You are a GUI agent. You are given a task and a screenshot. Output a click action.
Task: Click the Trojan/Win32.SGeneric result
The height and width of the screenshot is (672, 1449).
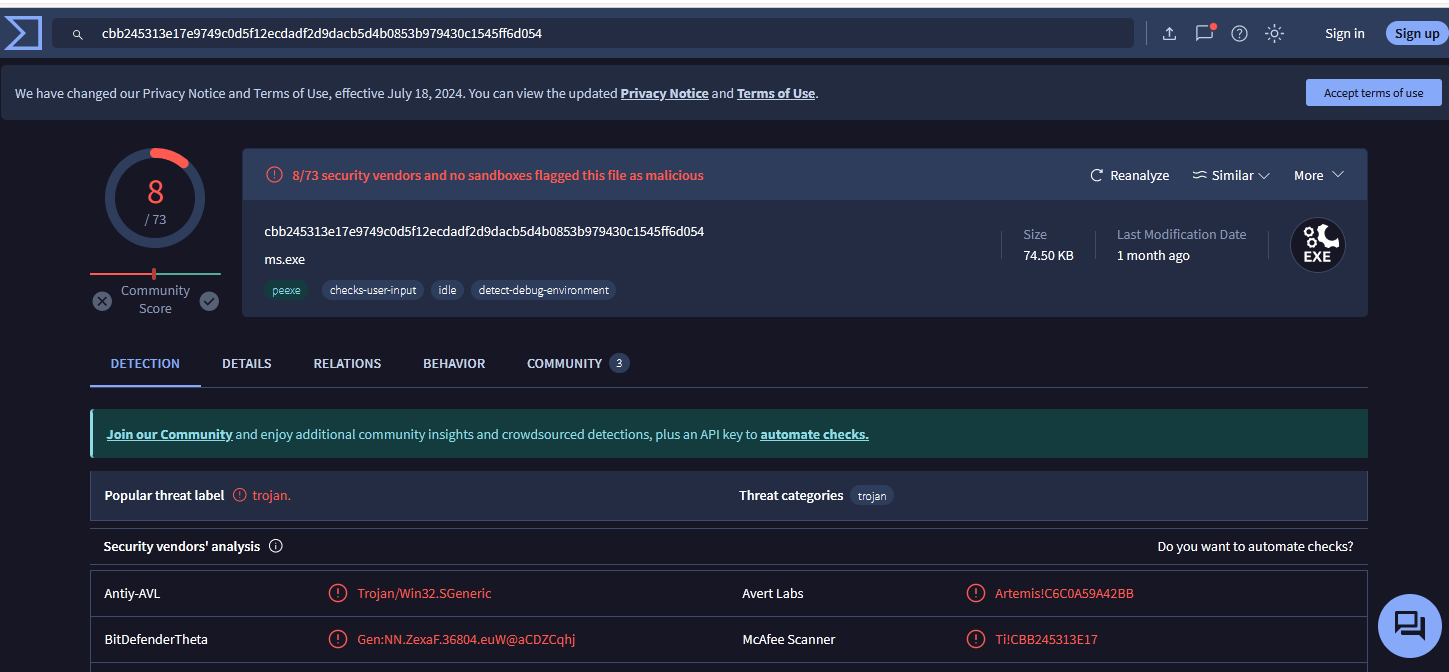click(x=424, y=593)
